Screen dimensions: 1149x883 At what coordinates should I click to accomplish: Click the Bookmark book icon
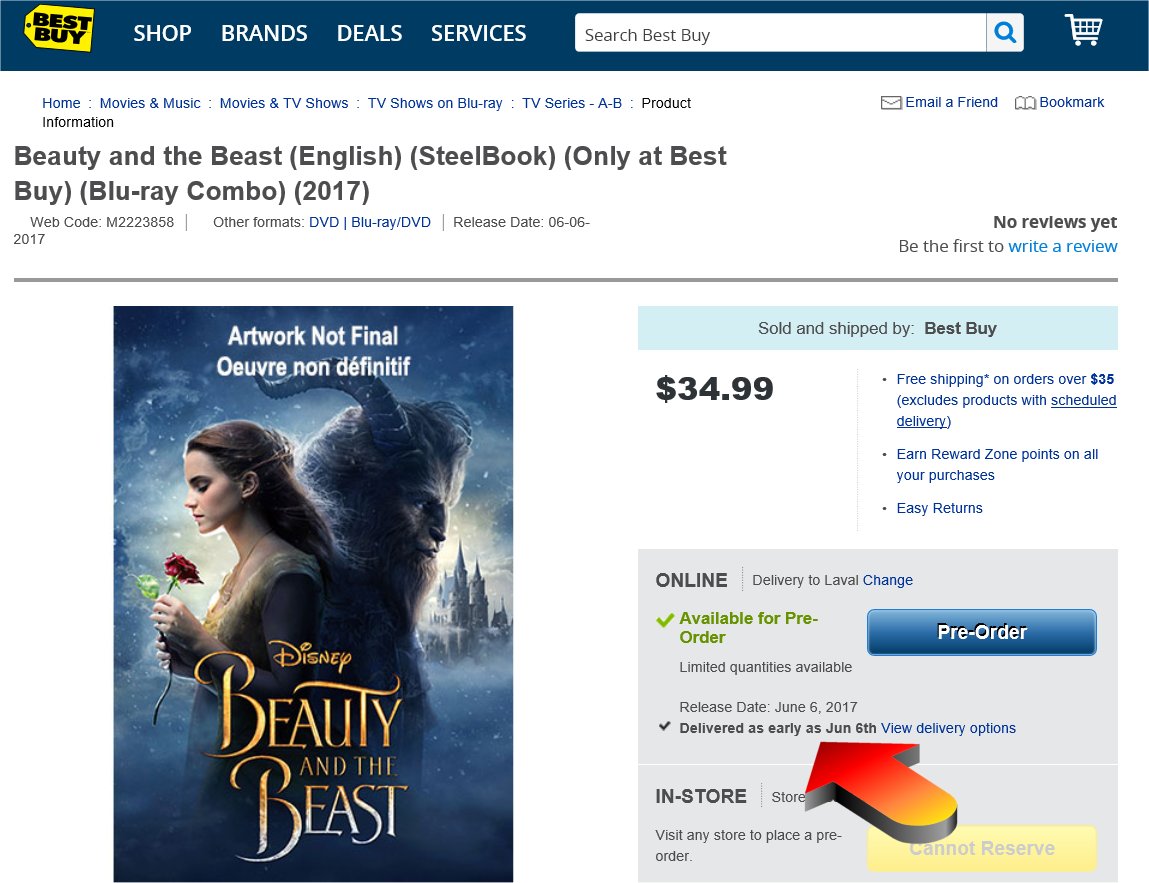(x=1024, y=103)
